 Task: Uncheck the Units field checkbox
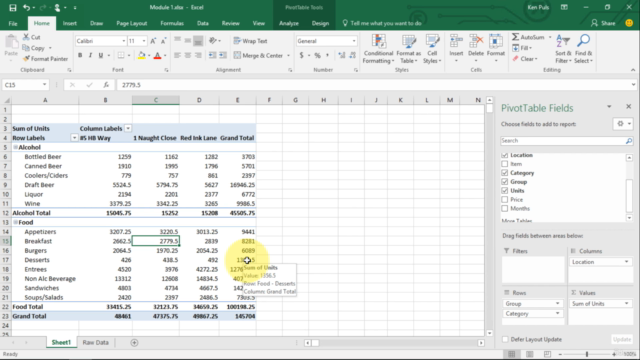coord(504,191)
